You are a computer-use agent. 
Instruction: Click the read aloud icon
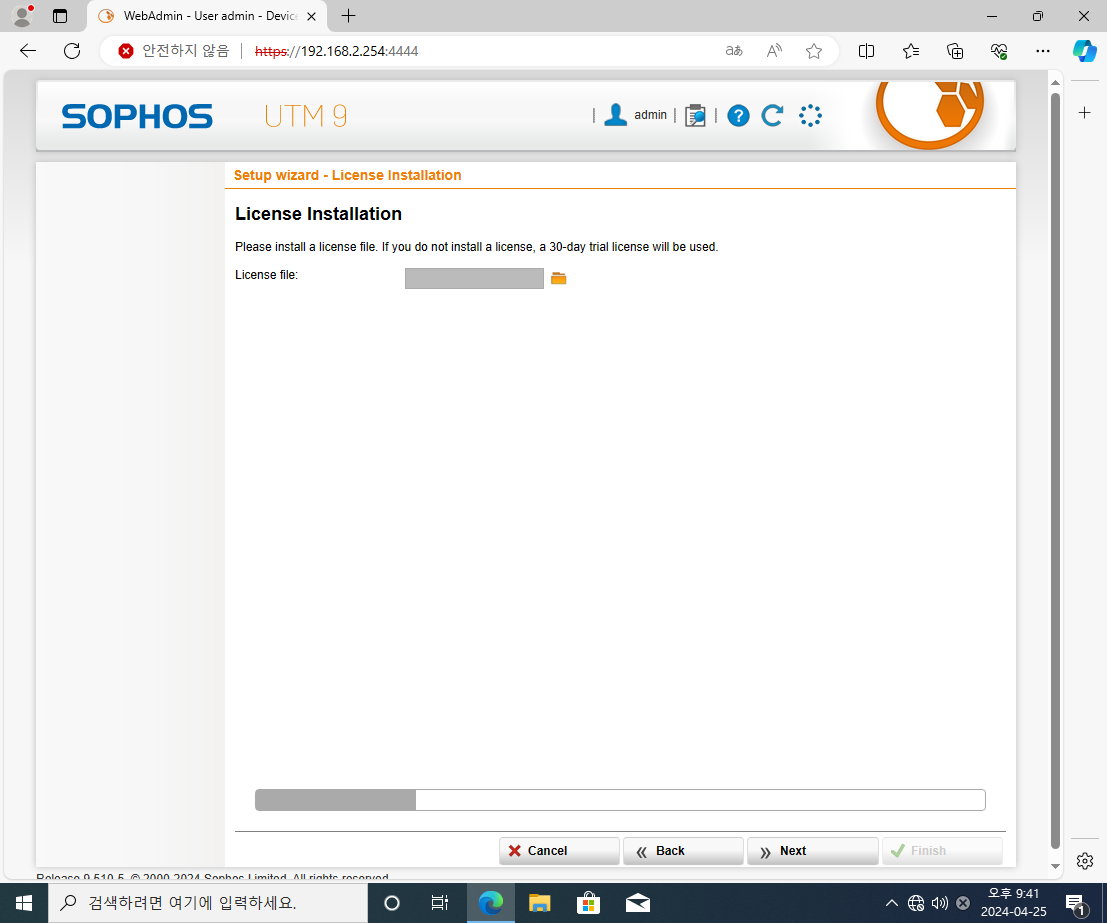(774, 51)
